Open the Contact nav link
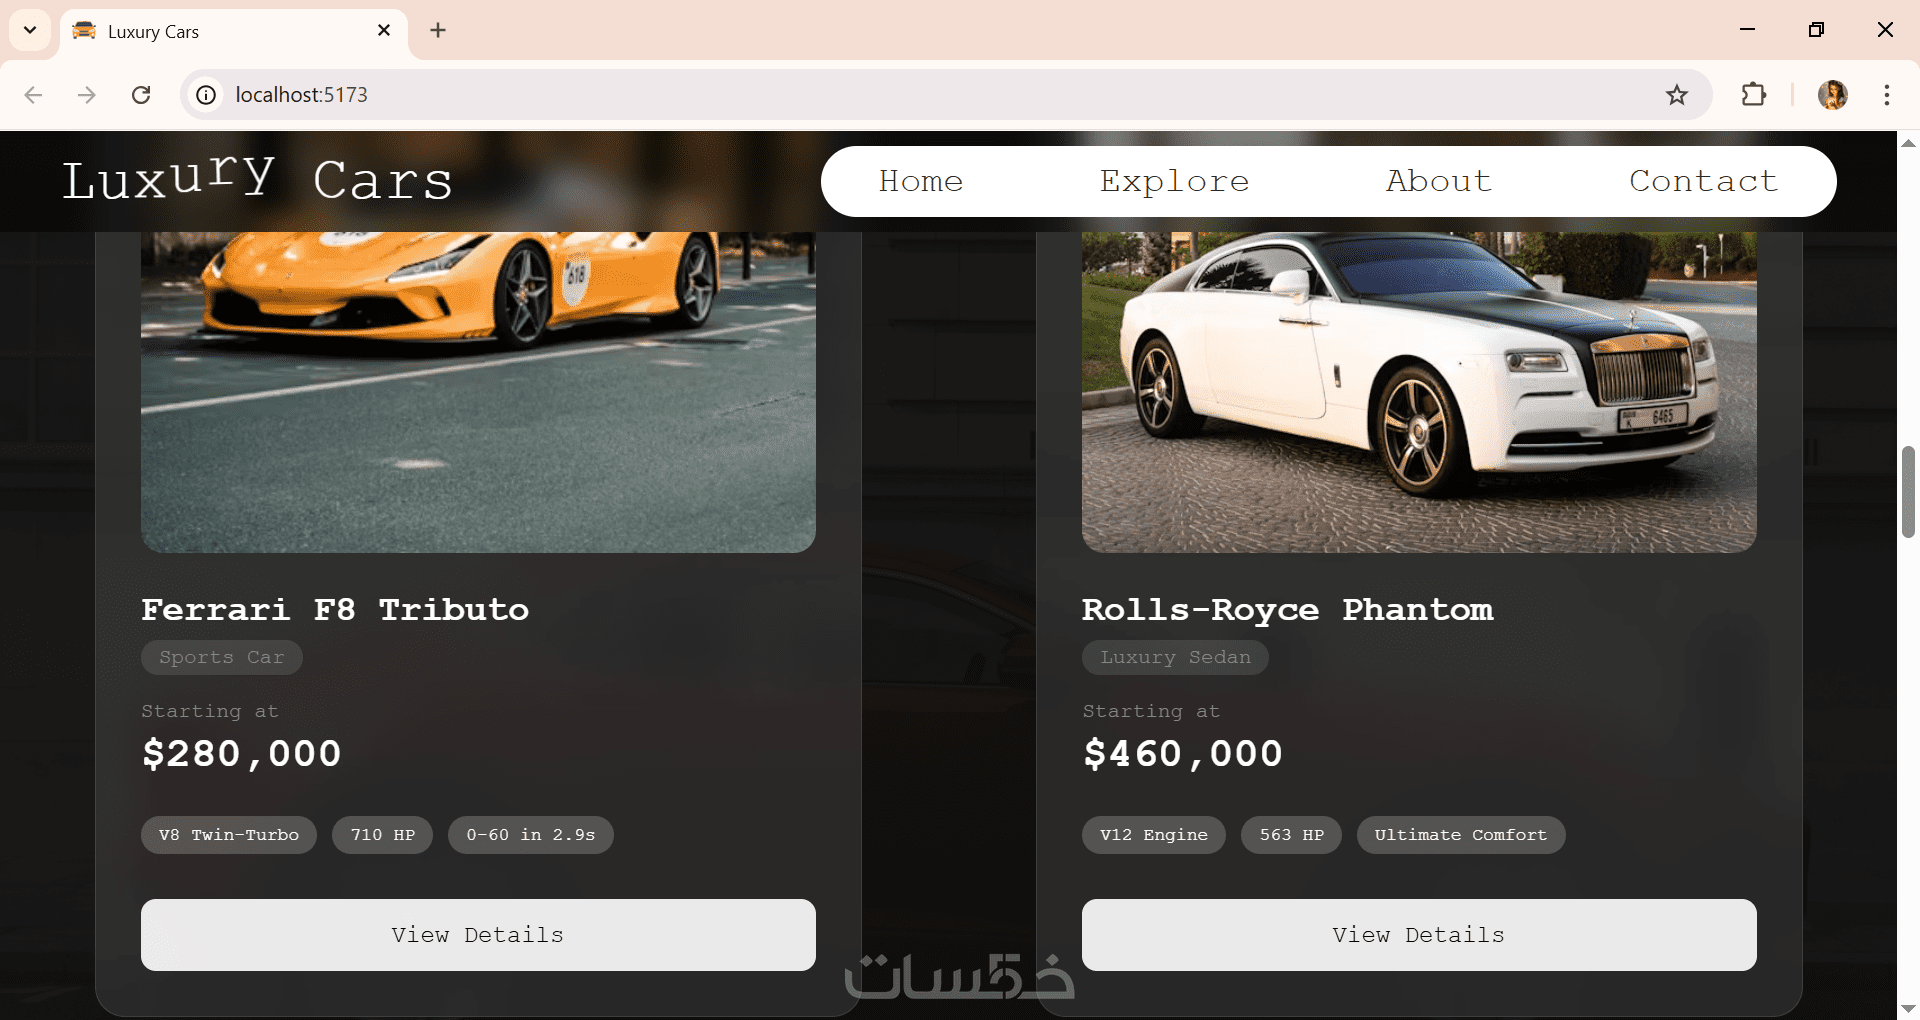Viewport: 1920px width, 1020px height. point(1703,181)
